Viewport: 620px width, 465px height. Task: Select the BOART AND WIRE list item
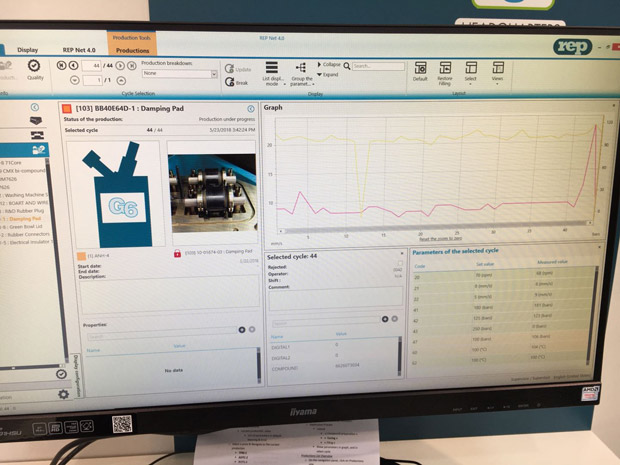point(24,203)
